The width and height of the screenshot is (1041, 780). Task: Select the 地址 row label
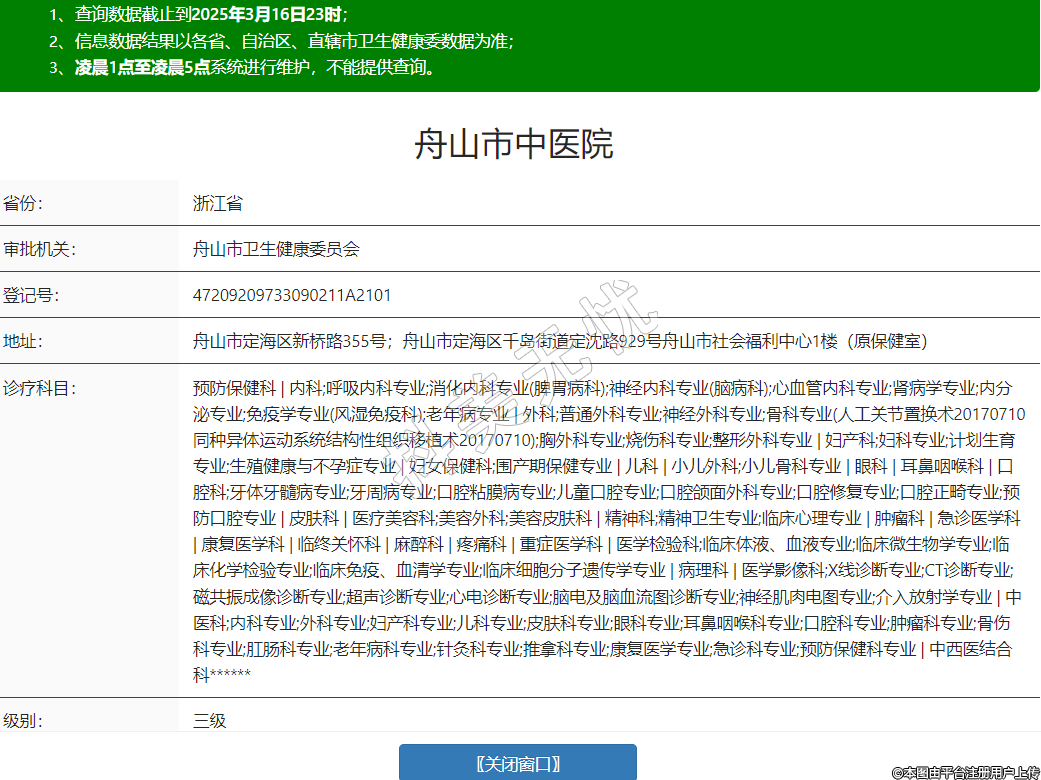pos(23,341)
